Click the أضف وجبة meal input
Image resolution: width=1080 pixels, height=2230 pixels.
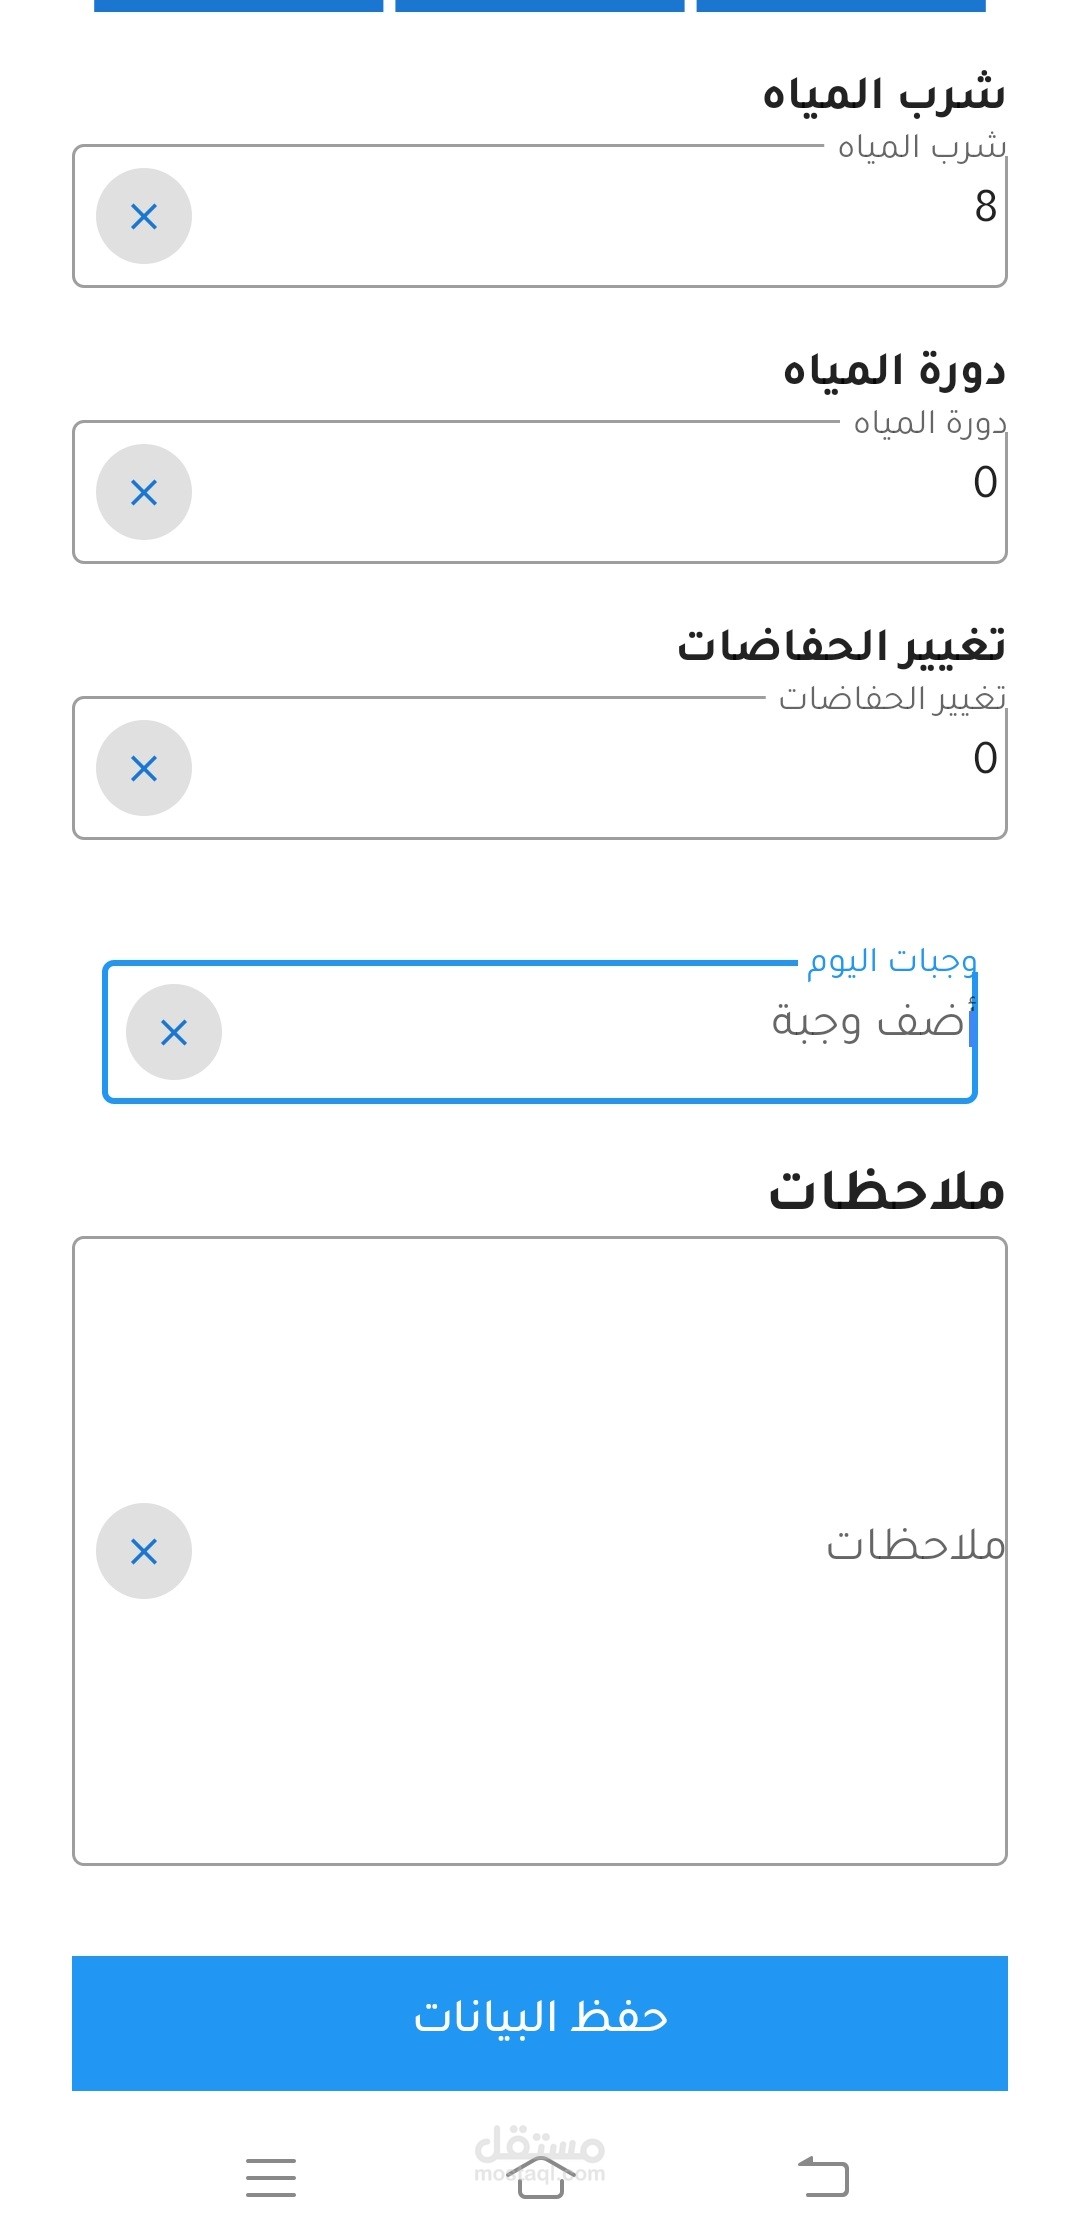pyautogui.click(x=600, y=1032)
